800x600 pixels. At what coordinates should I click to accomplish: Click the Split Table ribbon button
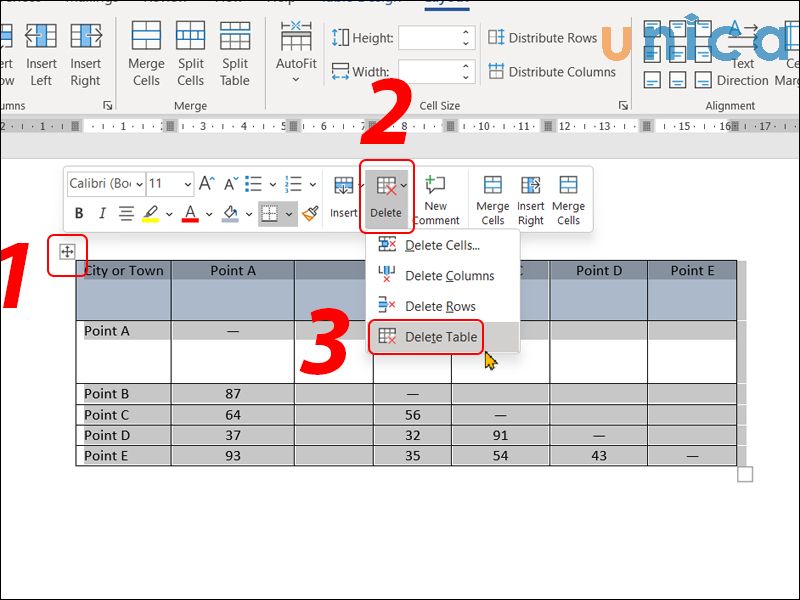235,54
